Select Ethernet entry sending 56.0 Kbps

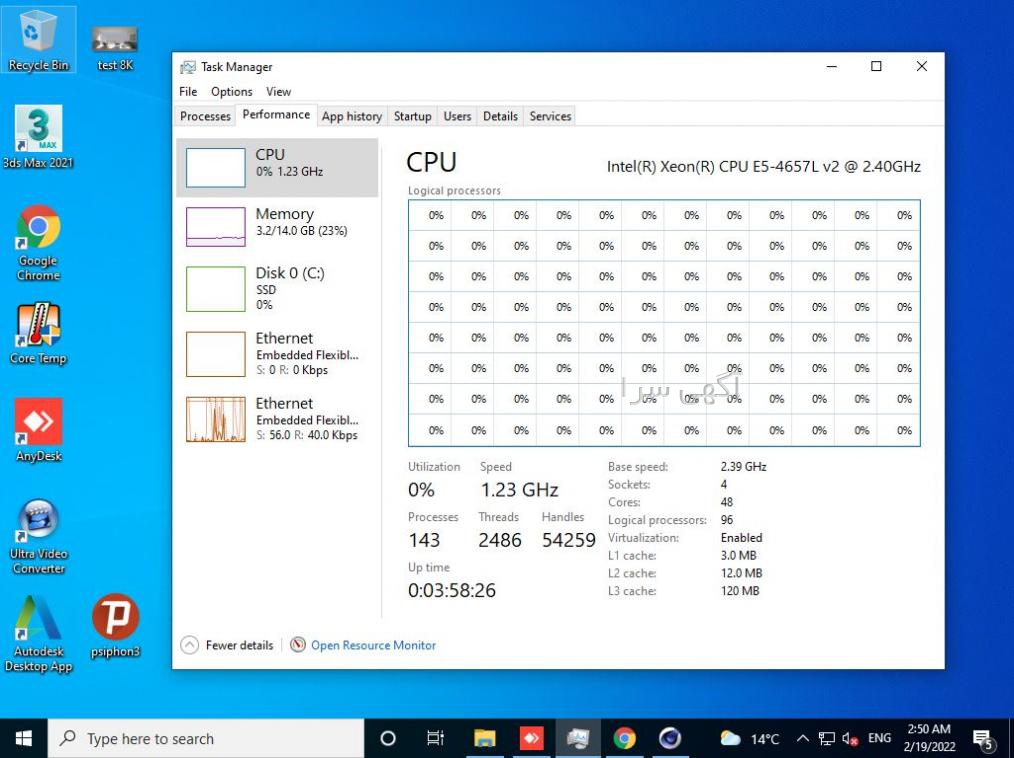tap(277, 419)
